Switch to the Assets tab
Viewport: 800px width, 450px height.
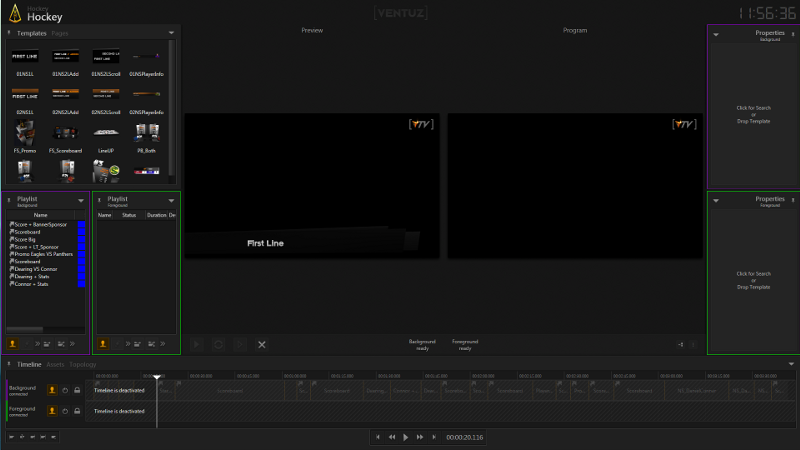click(x=54, y=364)
